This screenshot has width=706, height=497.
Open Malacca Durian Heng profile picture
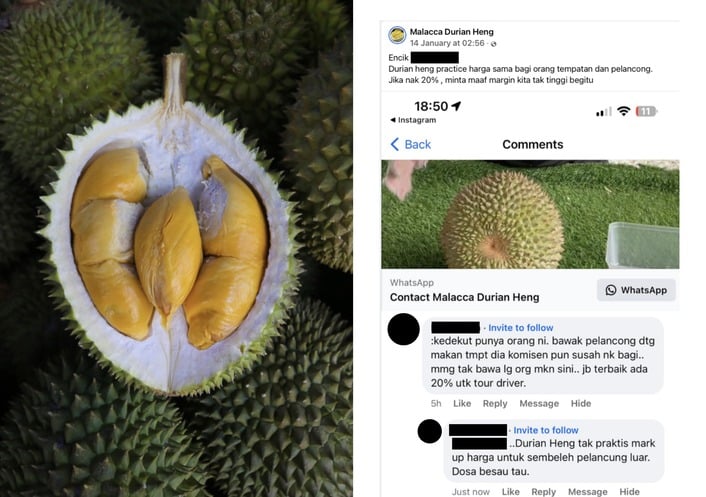pyautogui.click(x=397, y=35)
